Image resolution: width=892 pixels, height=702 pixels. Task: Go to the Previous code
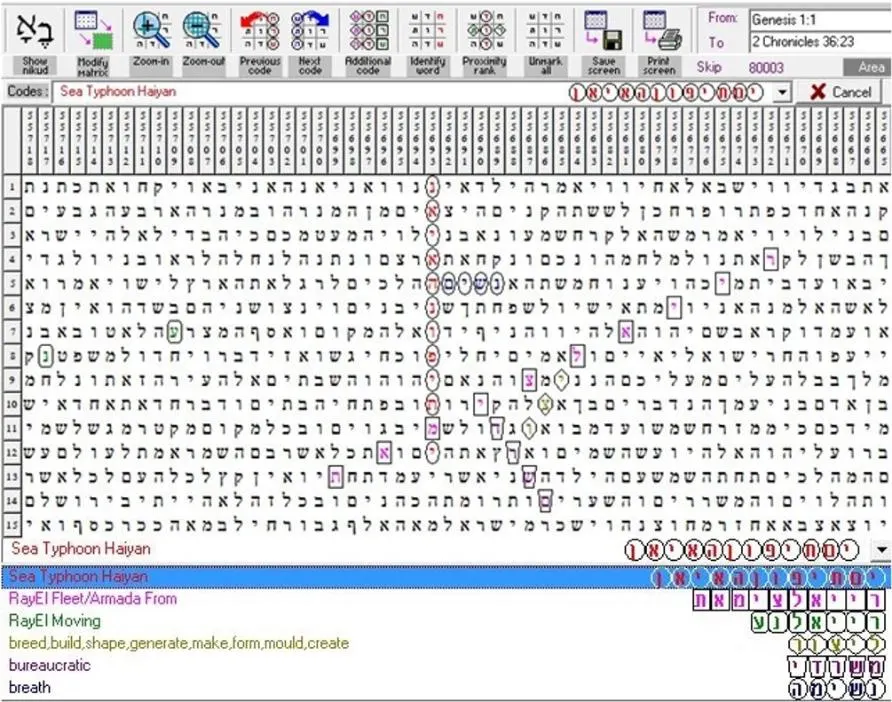259,30
